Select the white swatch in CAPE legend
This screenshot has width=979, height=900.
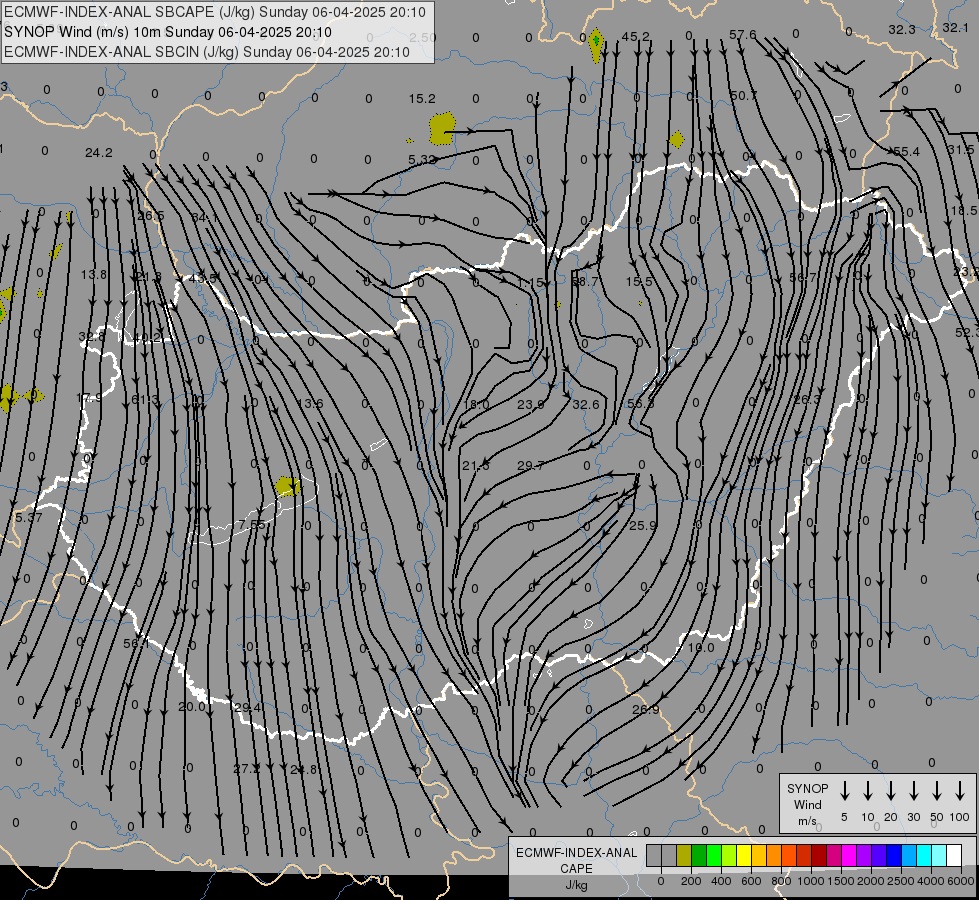click(x=955, y=856)
